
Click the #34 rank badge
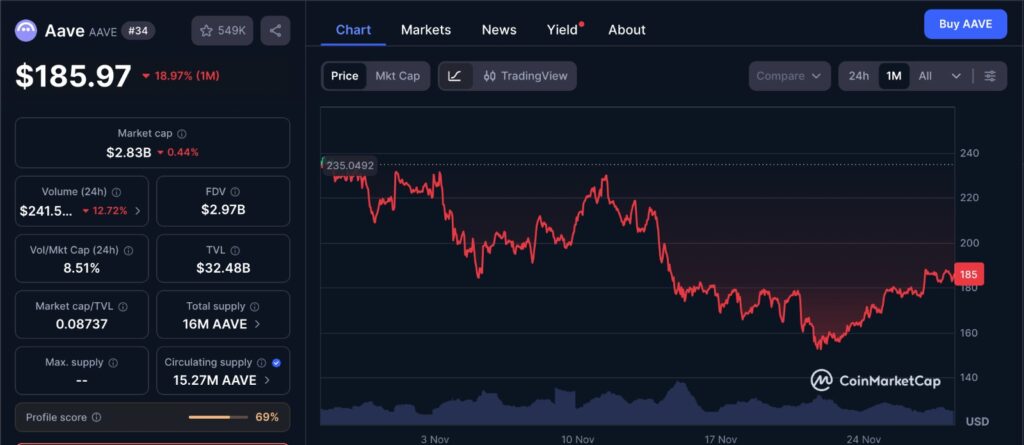pyautogui.click(x=138, y=31)
